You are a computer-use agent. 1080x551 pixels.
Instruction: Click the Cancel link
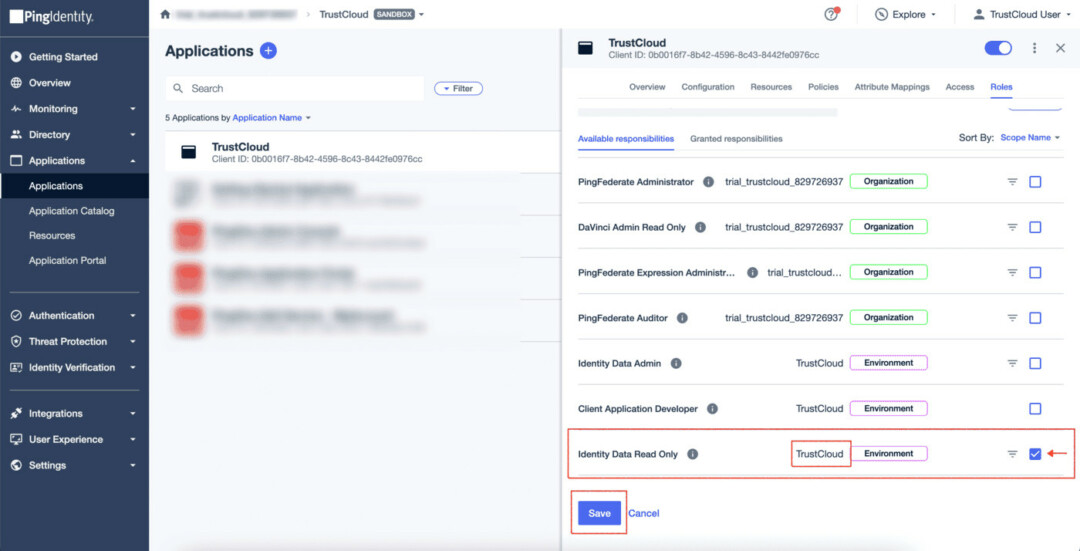tap(643, 513)
